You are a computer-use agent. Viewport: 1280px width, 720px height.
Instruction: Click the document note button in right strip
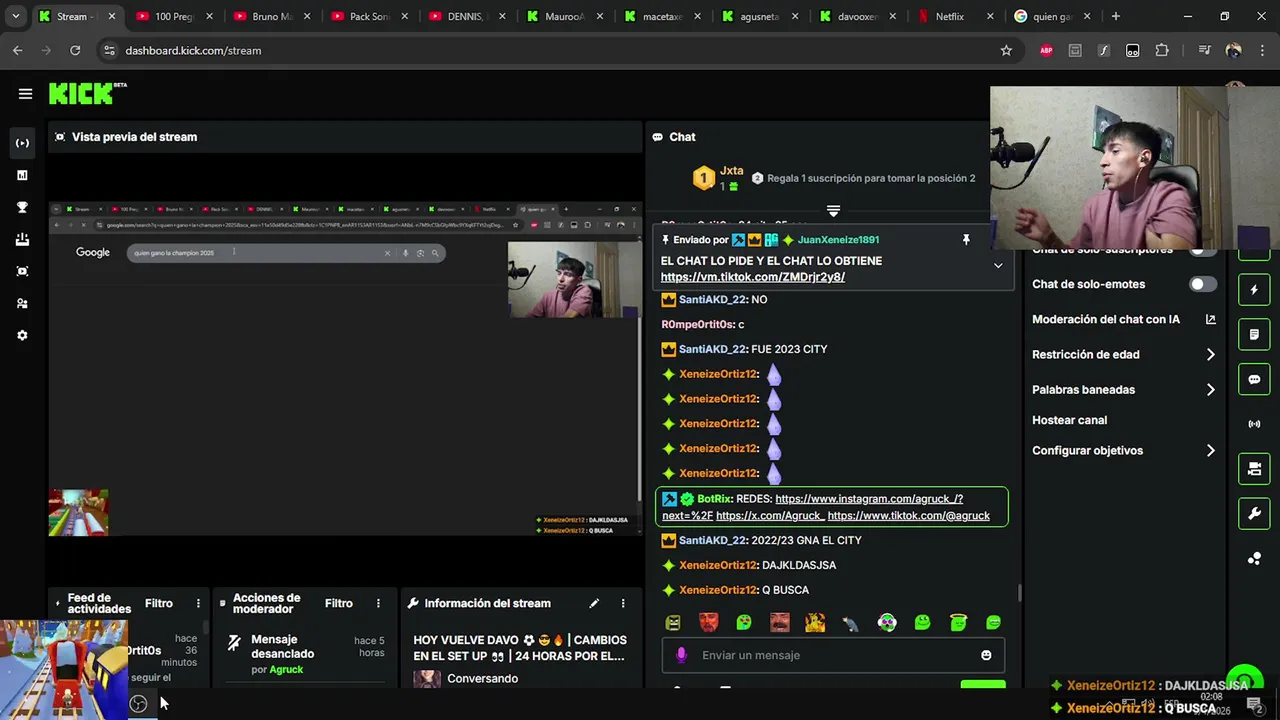(1254, 334)
